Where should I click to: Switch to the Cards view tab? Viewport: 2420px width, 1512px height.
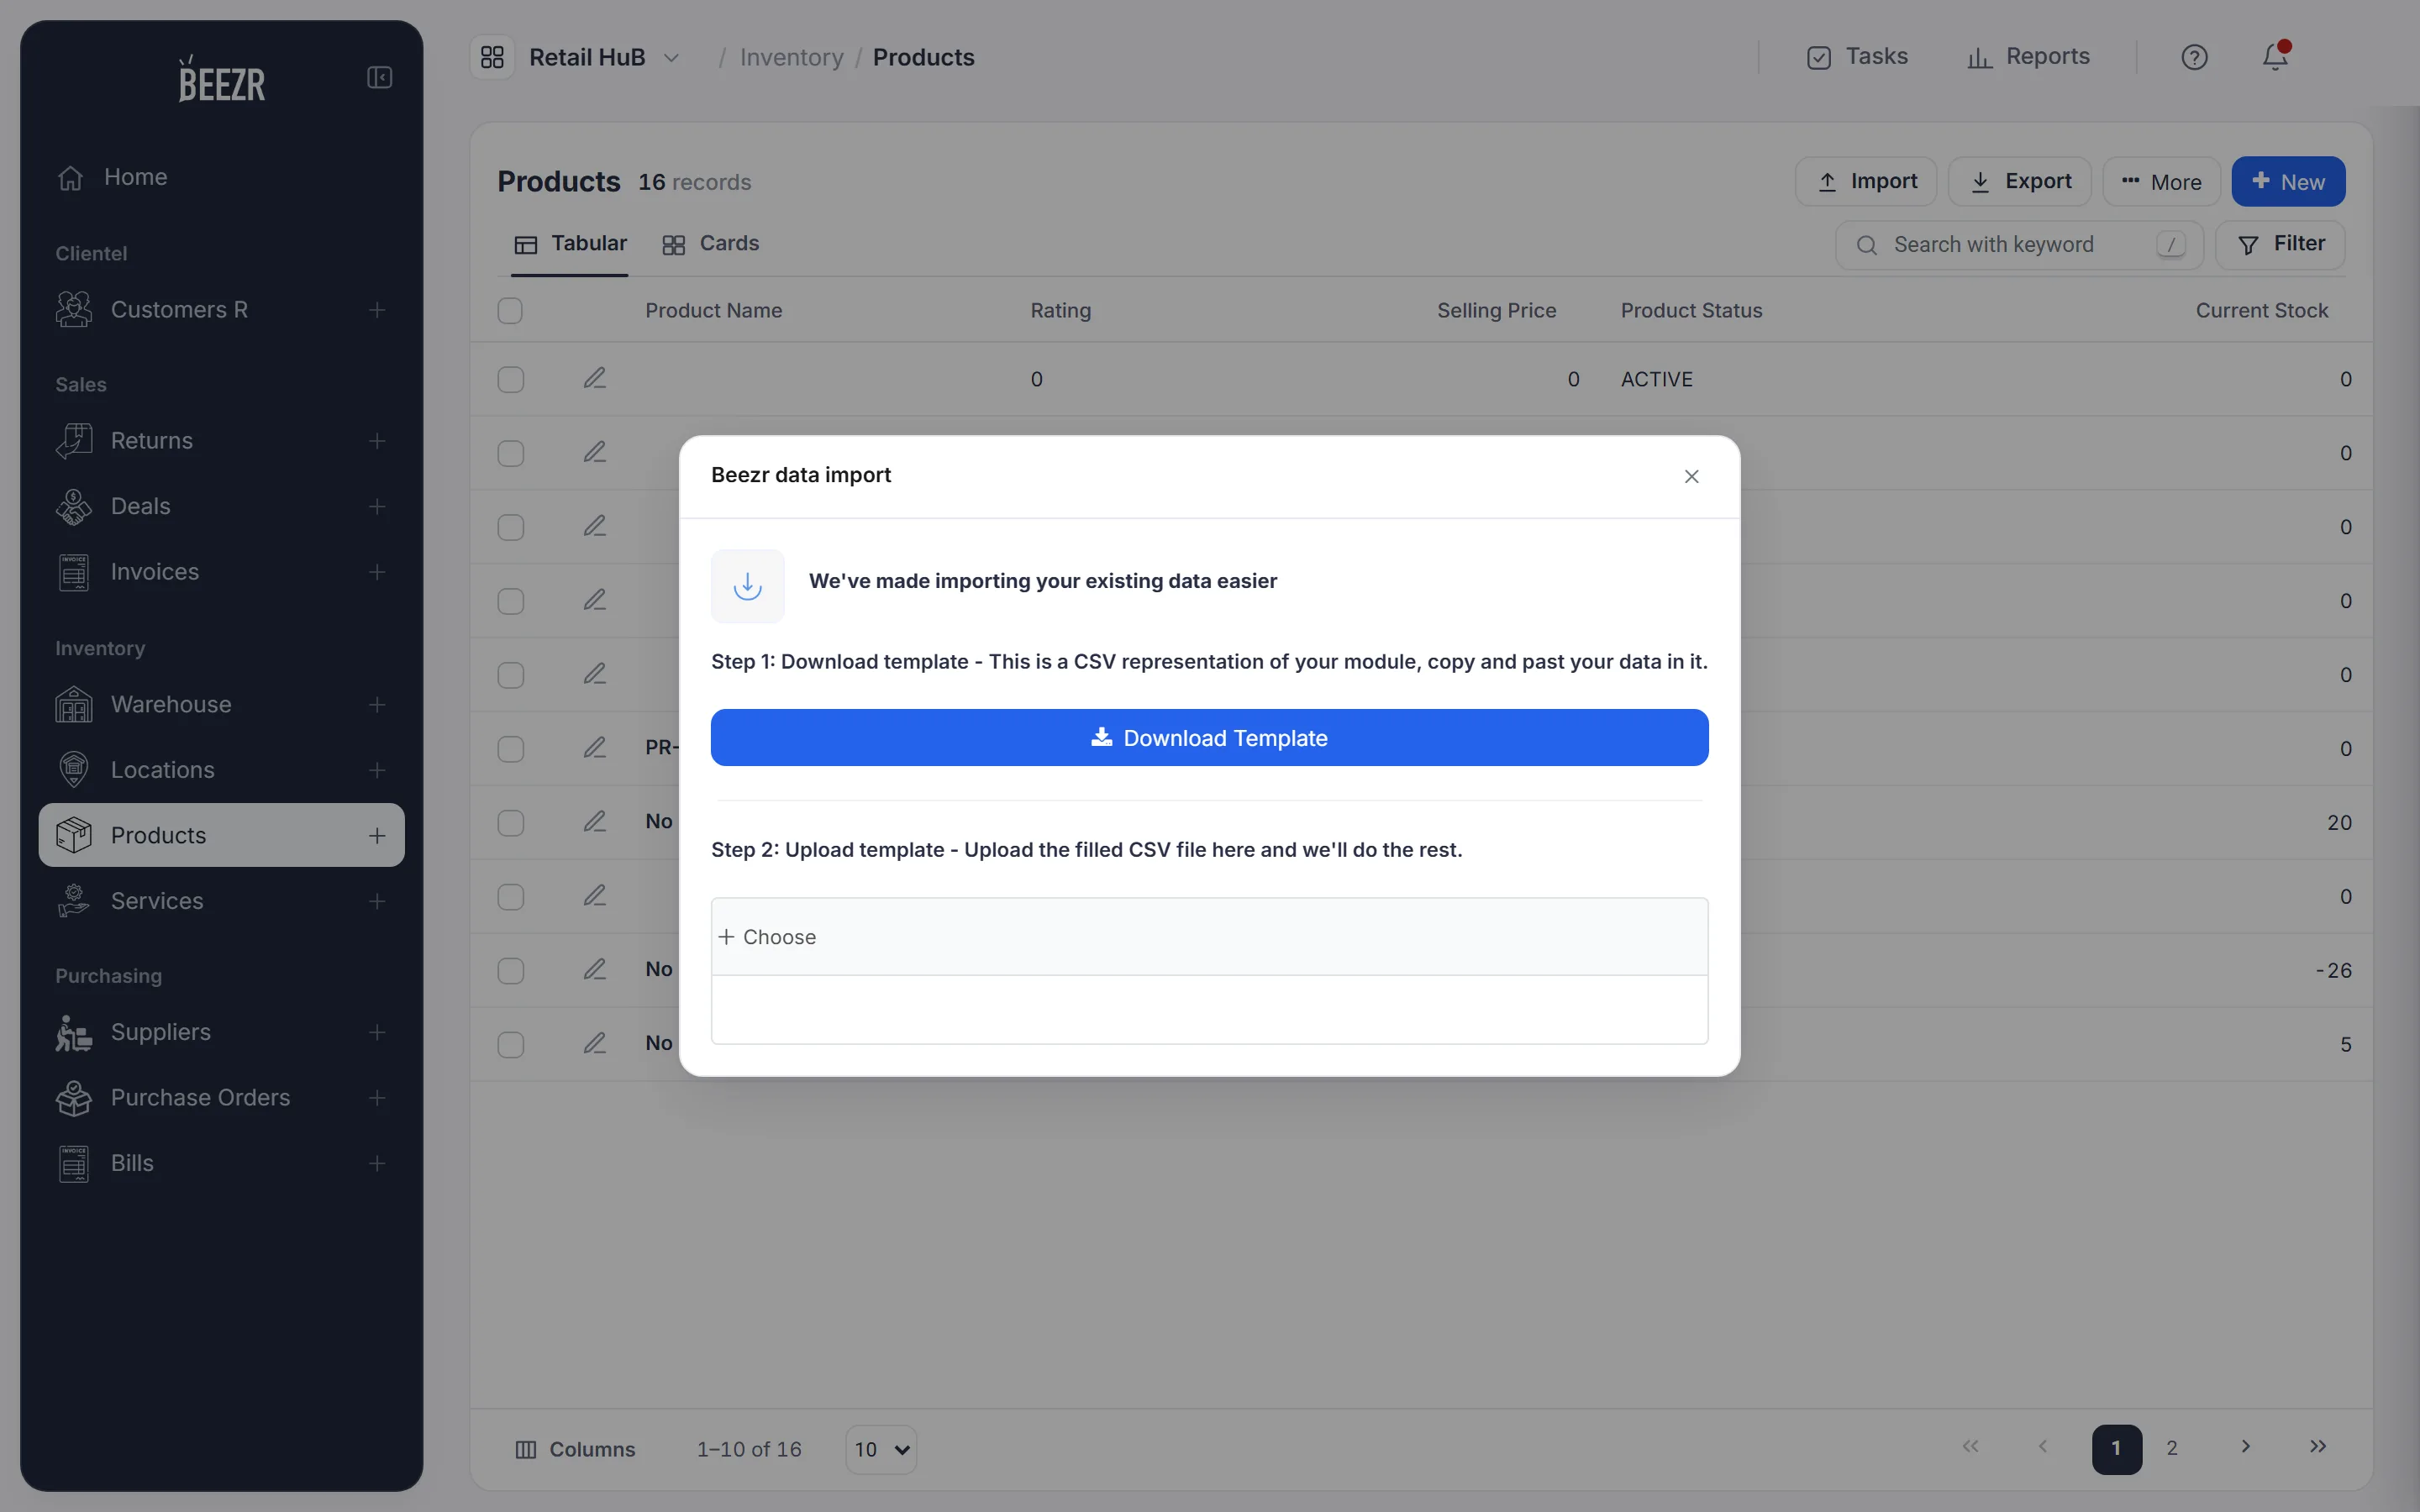click(711, 244)
